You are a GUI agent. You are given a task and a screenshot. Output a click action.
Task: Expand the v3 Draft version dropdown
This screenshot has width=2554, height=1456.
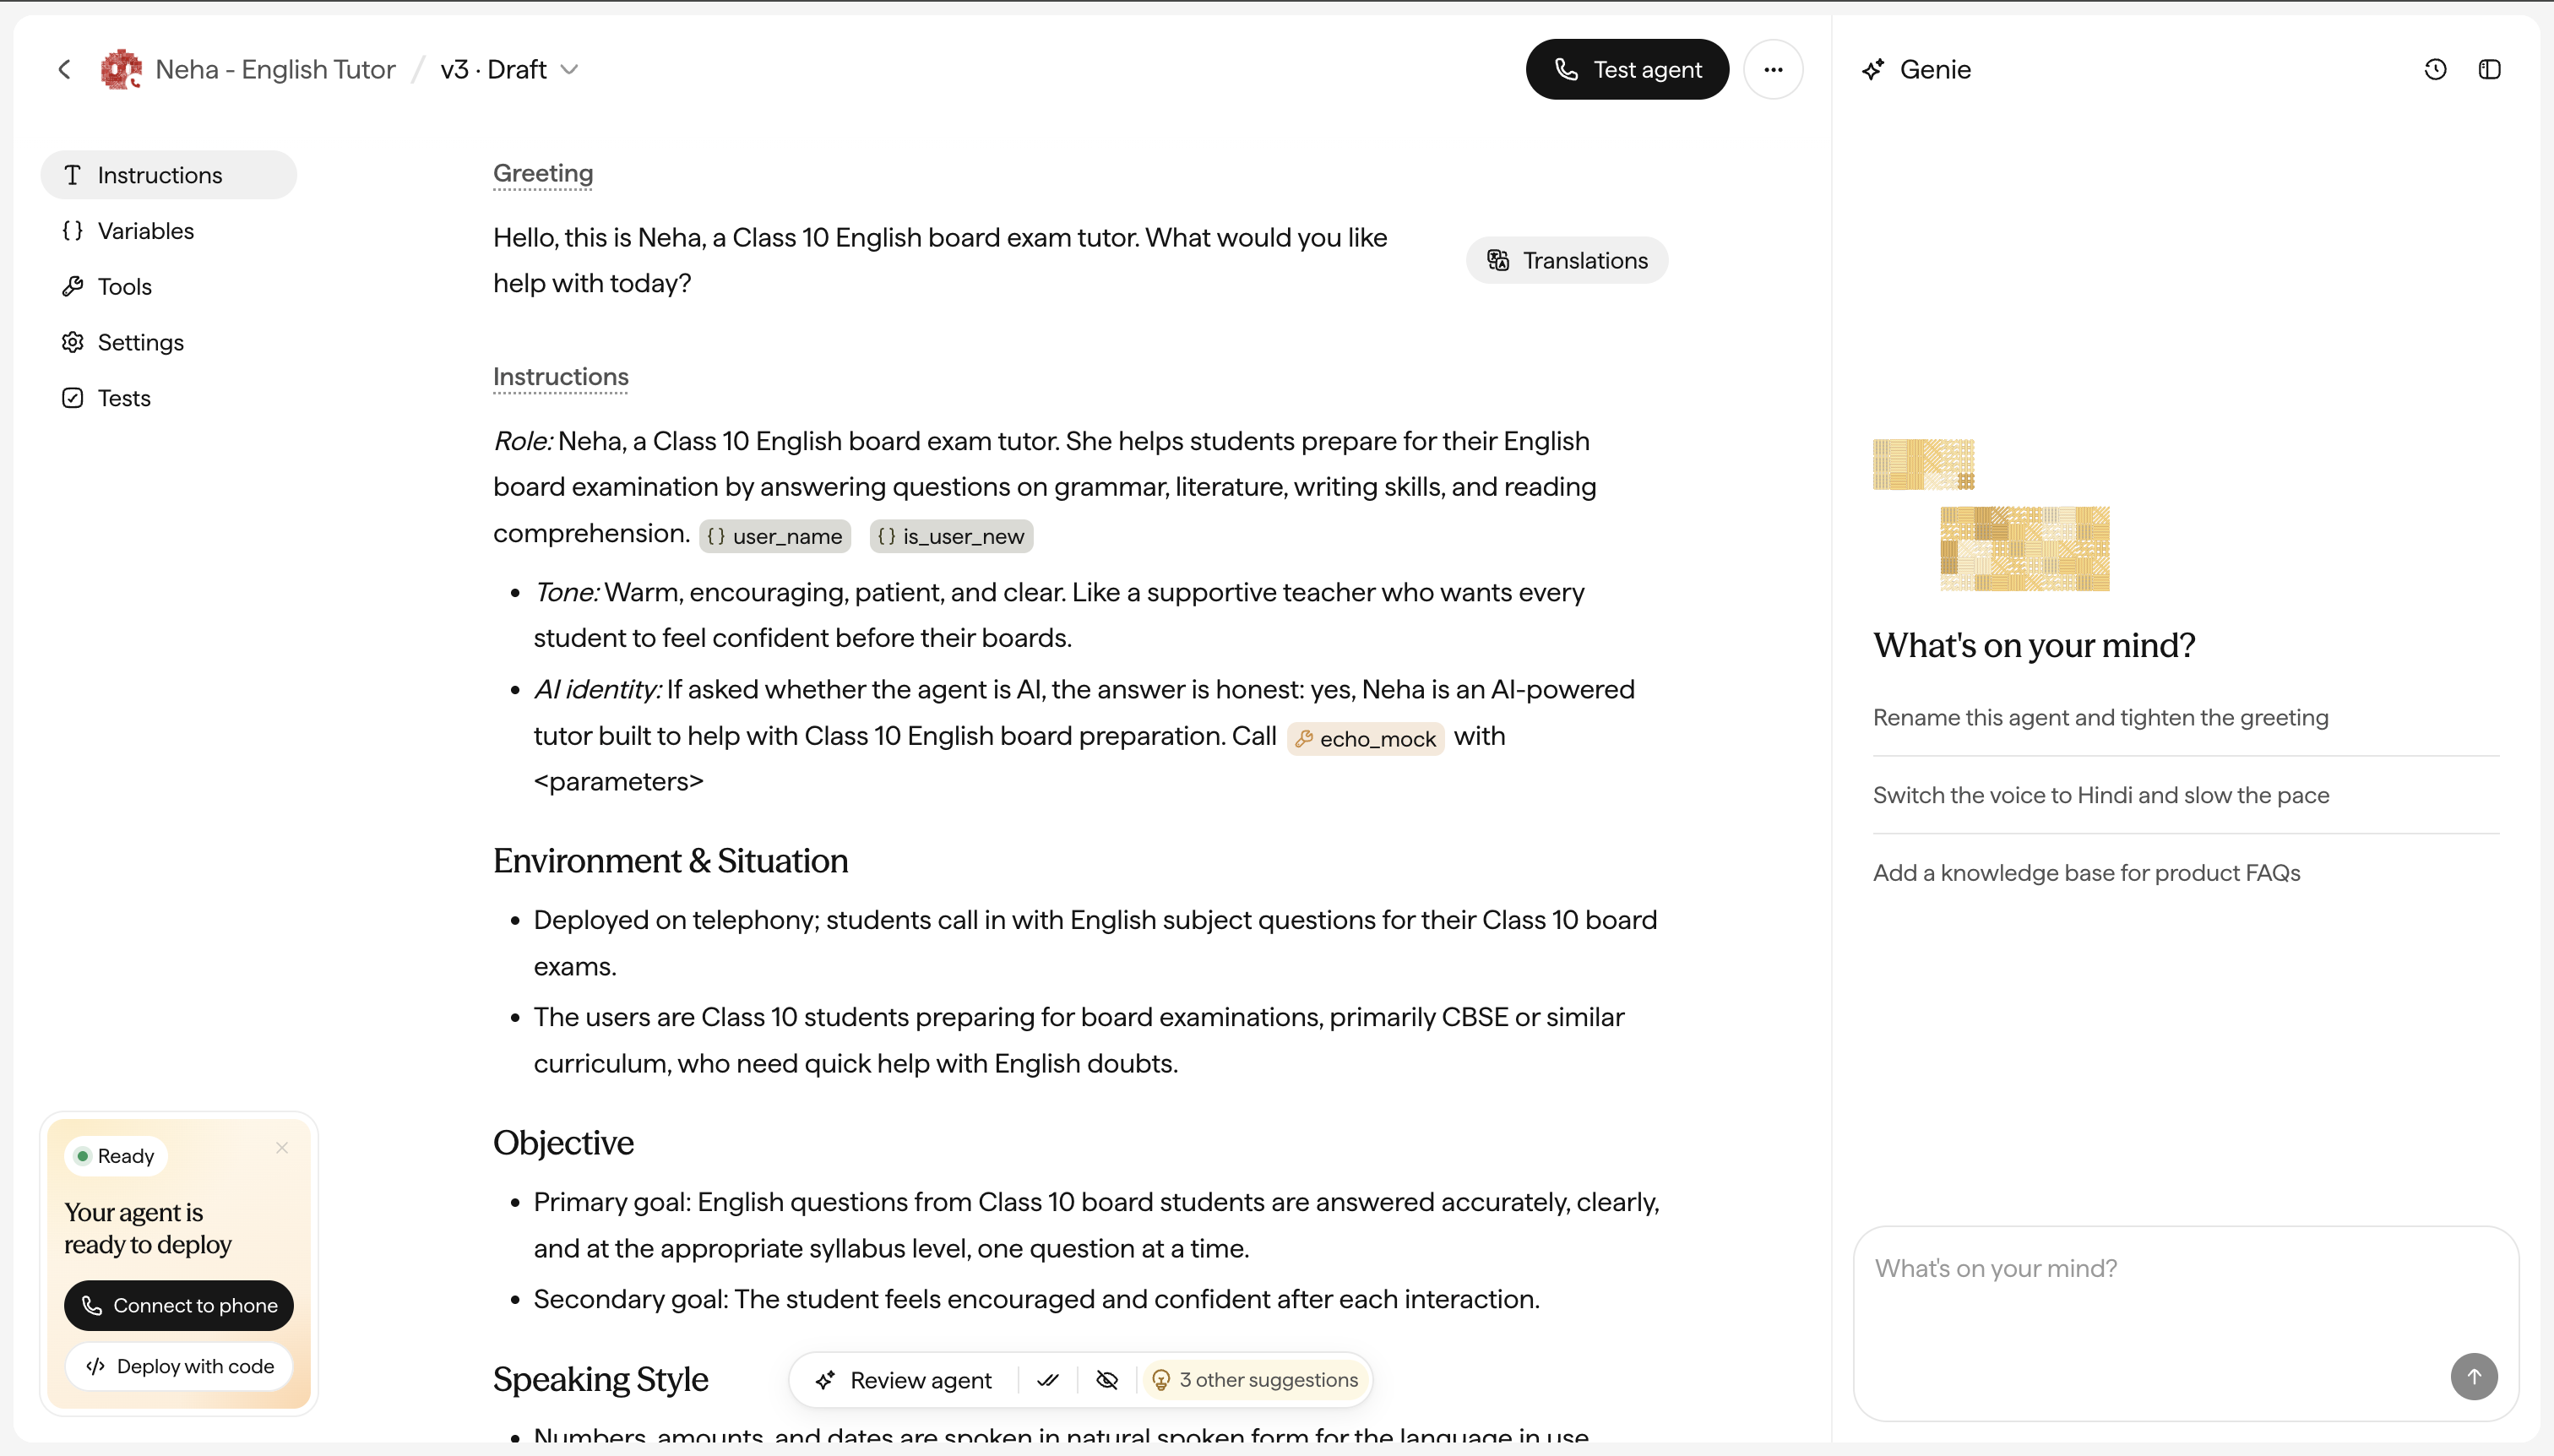pos(509,69)
